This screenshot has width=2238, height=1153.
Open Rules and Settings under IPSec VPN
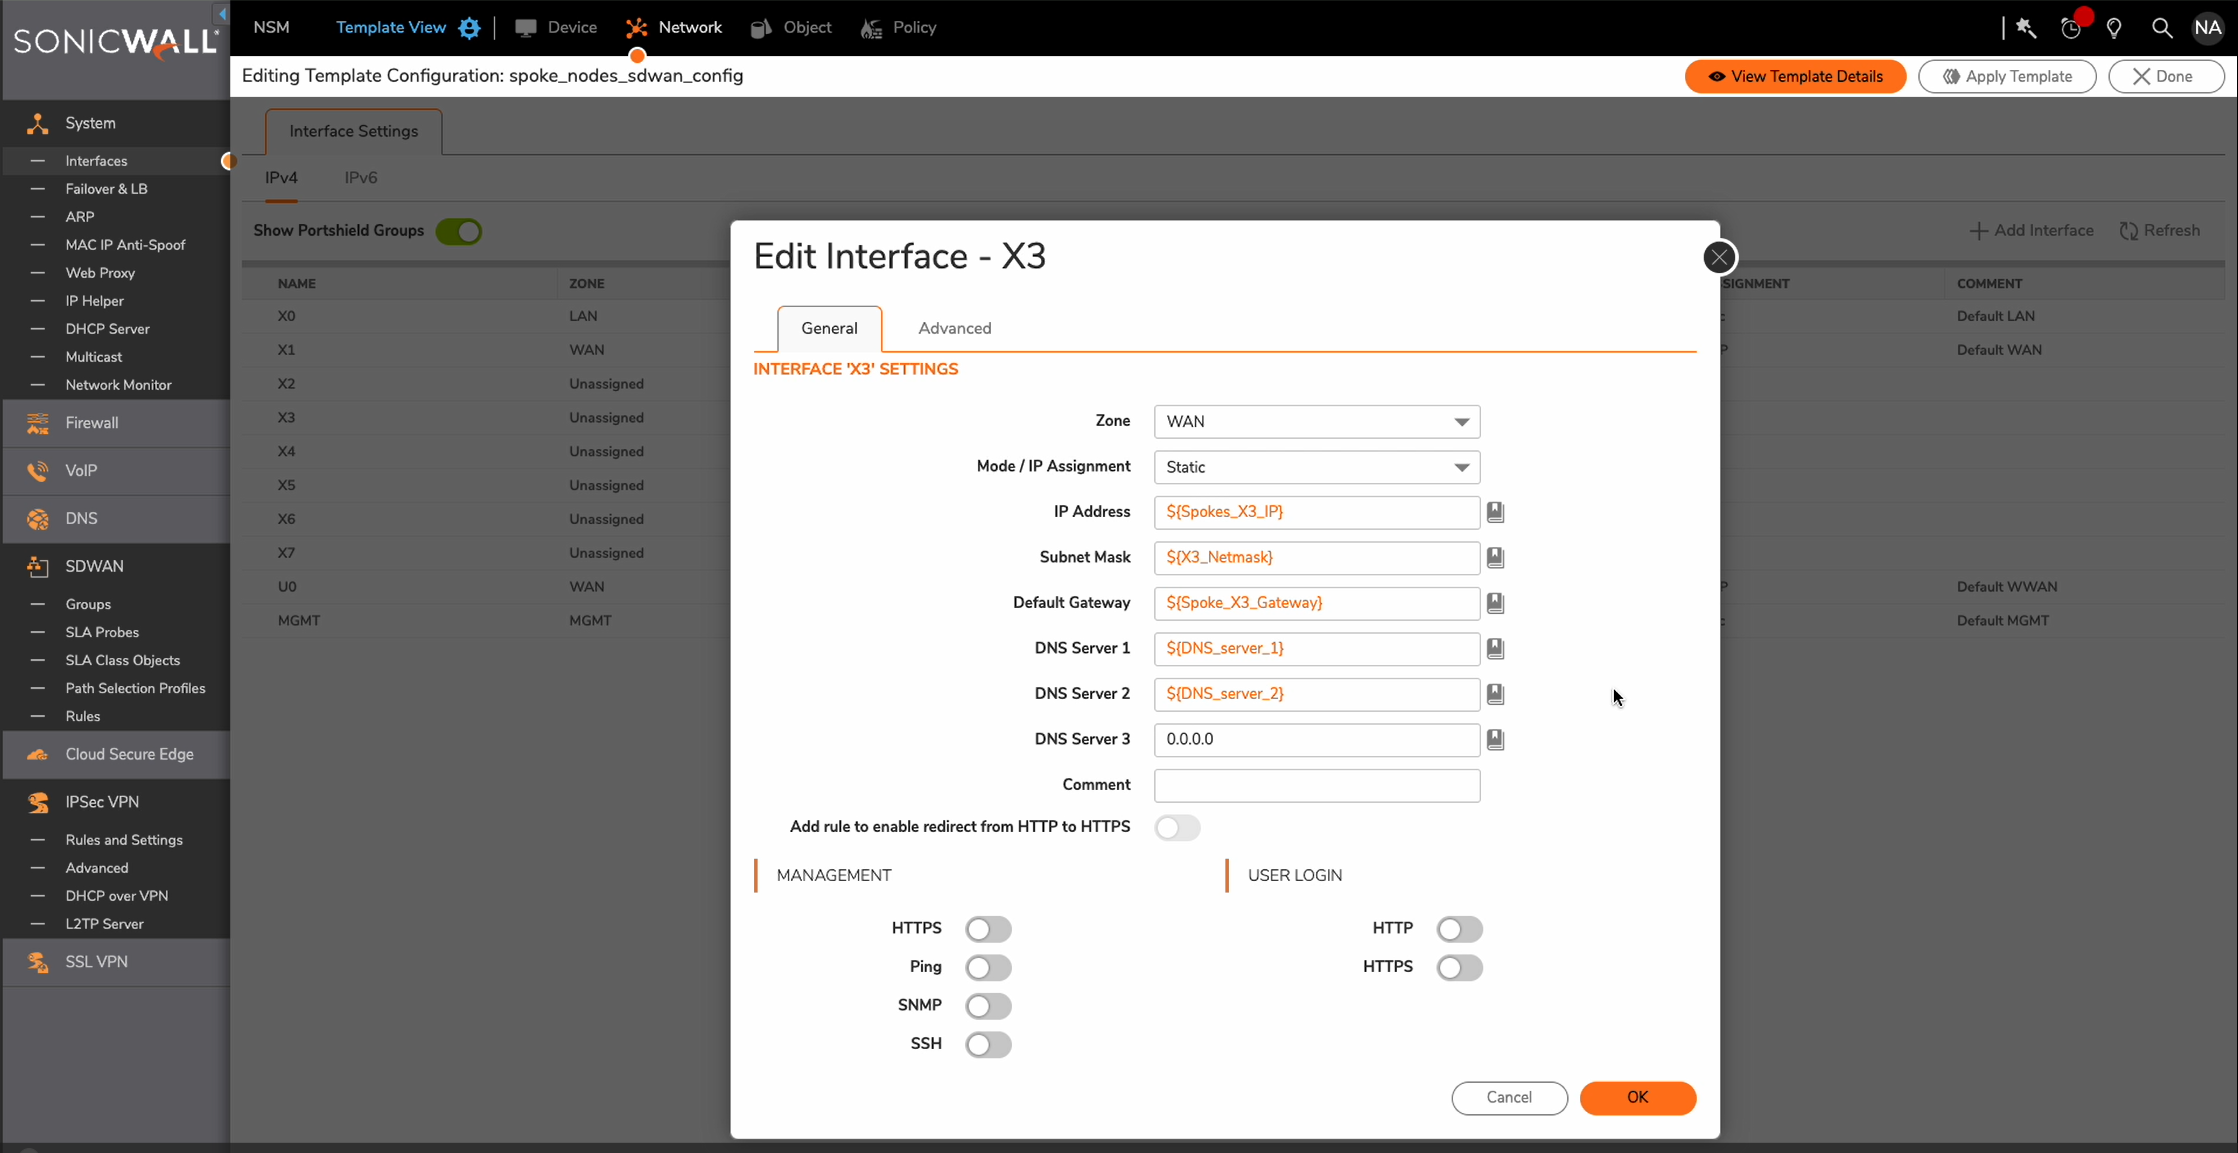(124, 841)
